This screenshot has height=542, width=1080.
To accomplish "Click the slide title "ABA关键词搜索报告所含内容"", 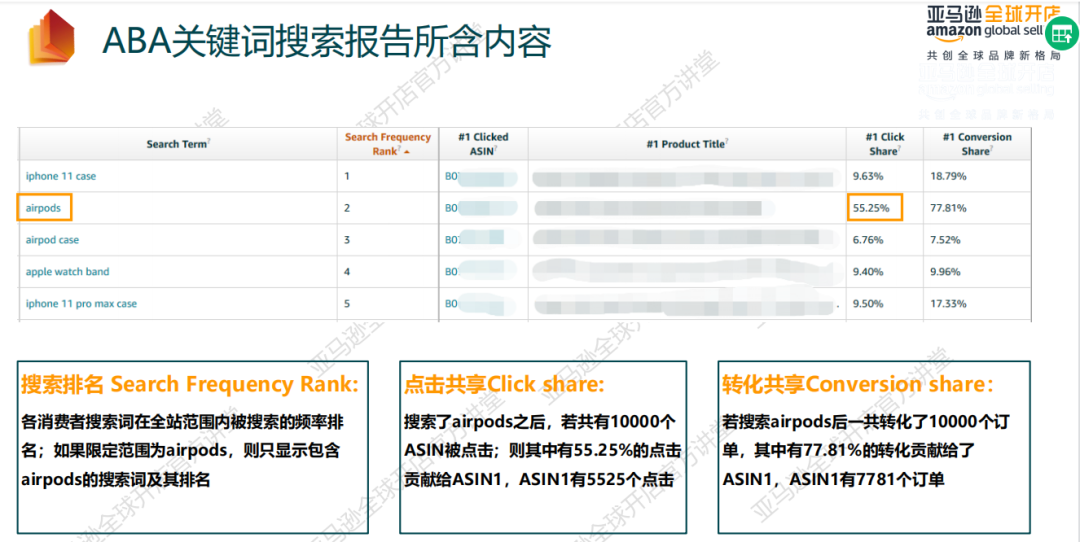I will pos(327,41).
